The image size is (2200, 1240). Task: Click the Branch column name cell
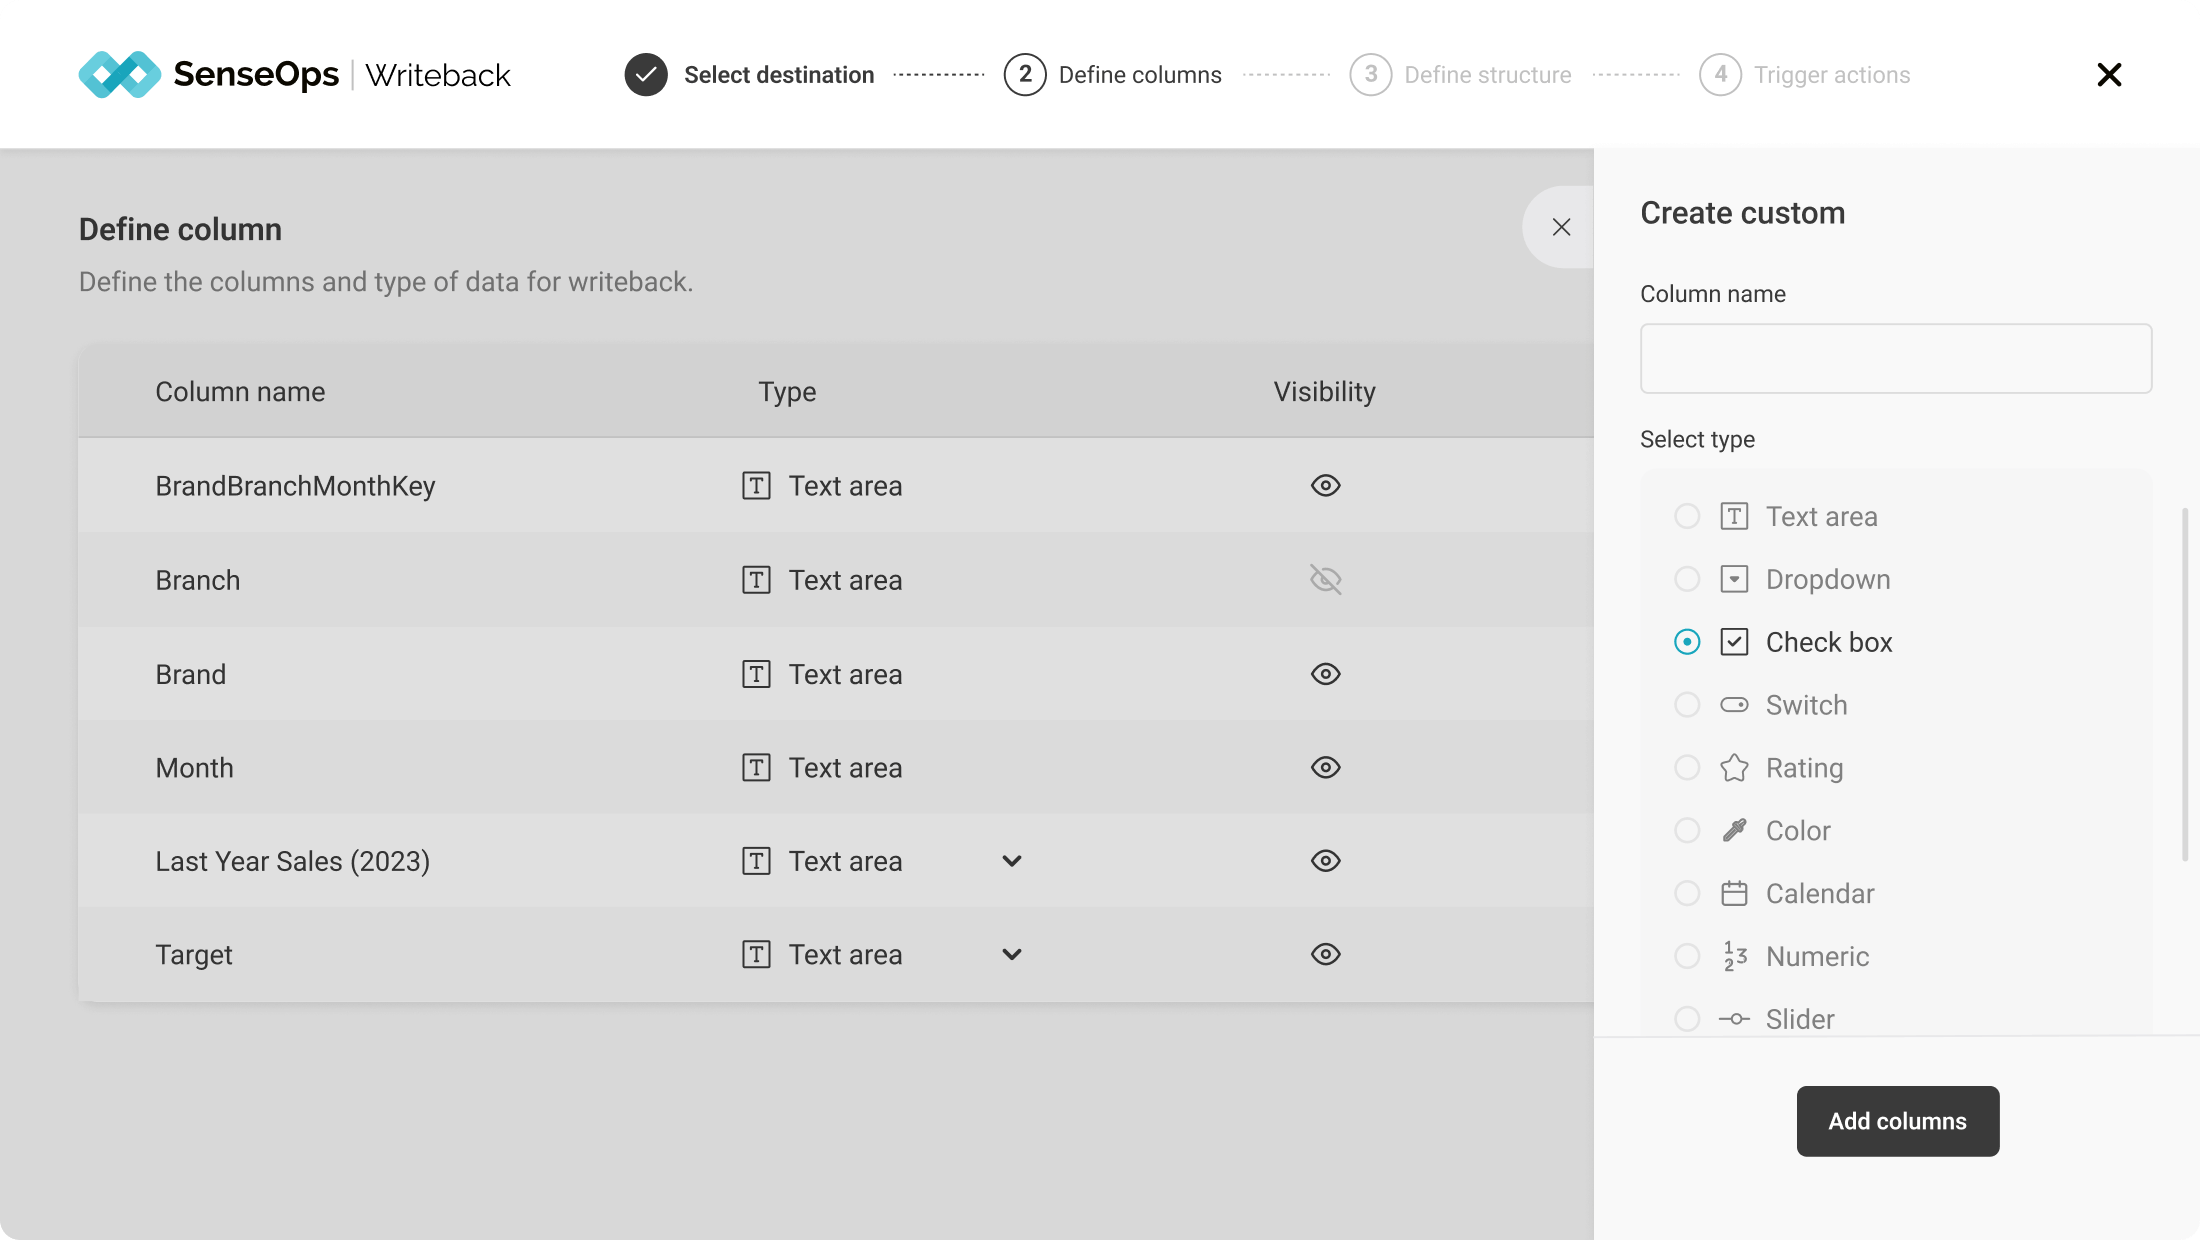[198, 580]
